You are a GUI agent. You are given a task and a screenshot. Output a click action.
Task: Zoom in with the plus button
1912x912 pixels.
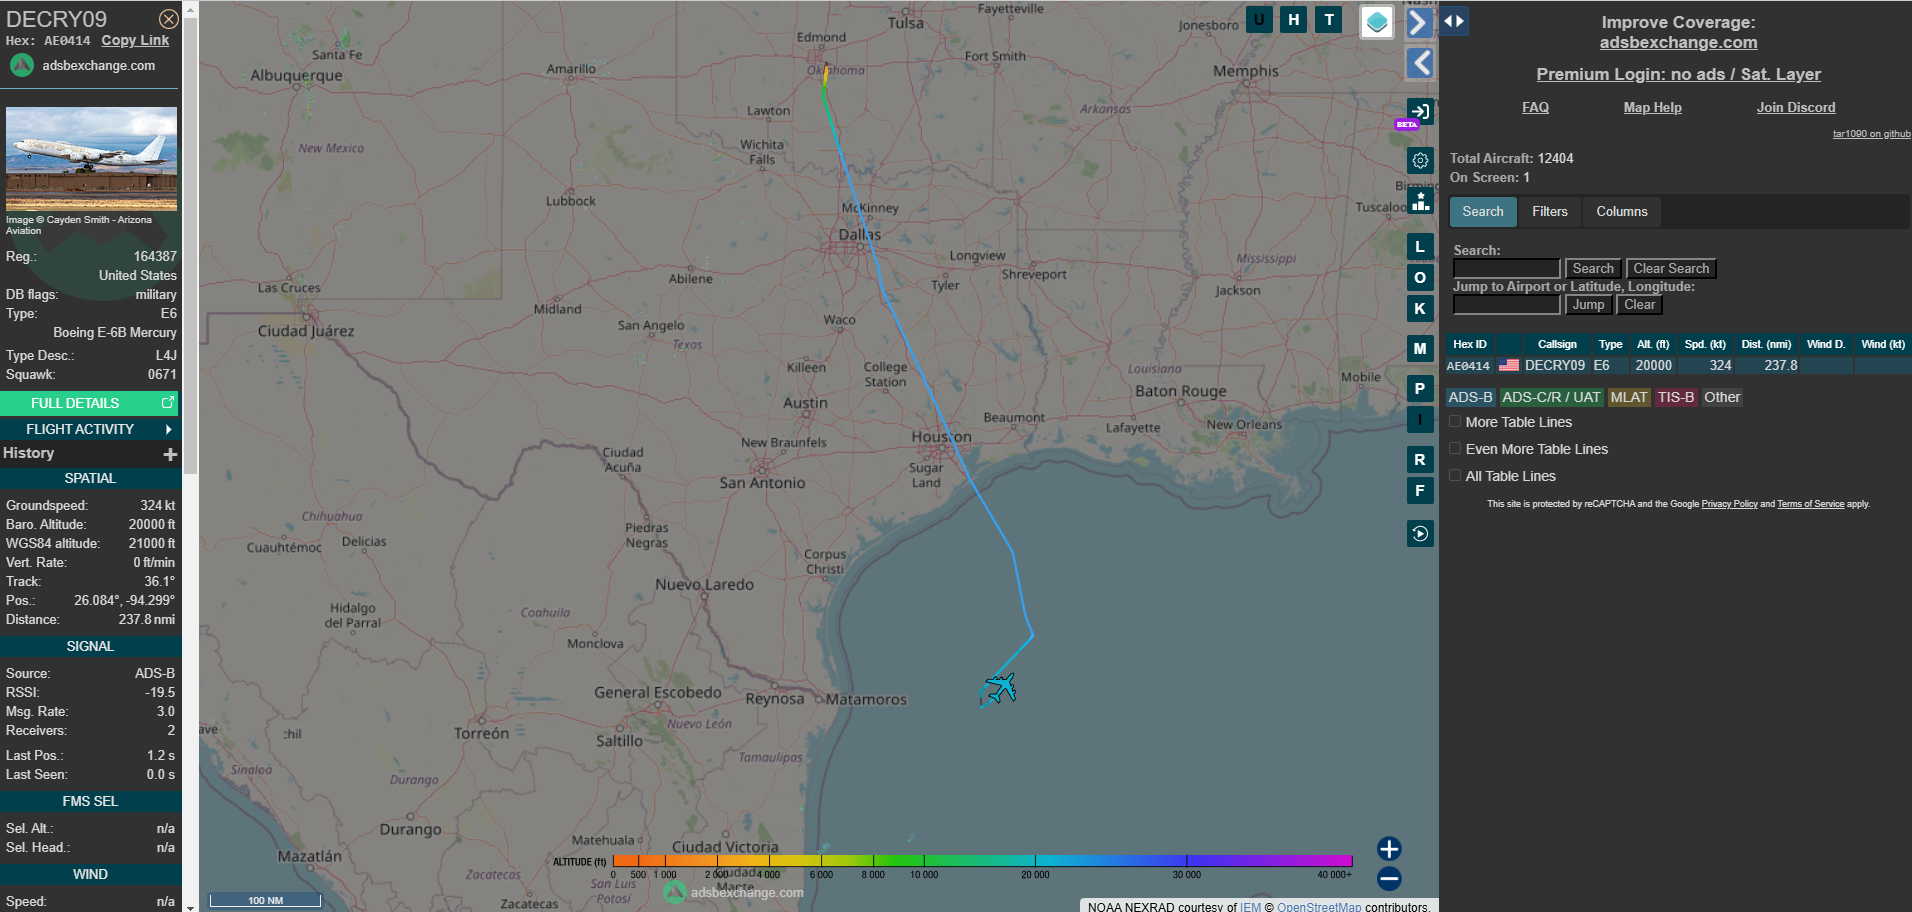[1389, 849]
